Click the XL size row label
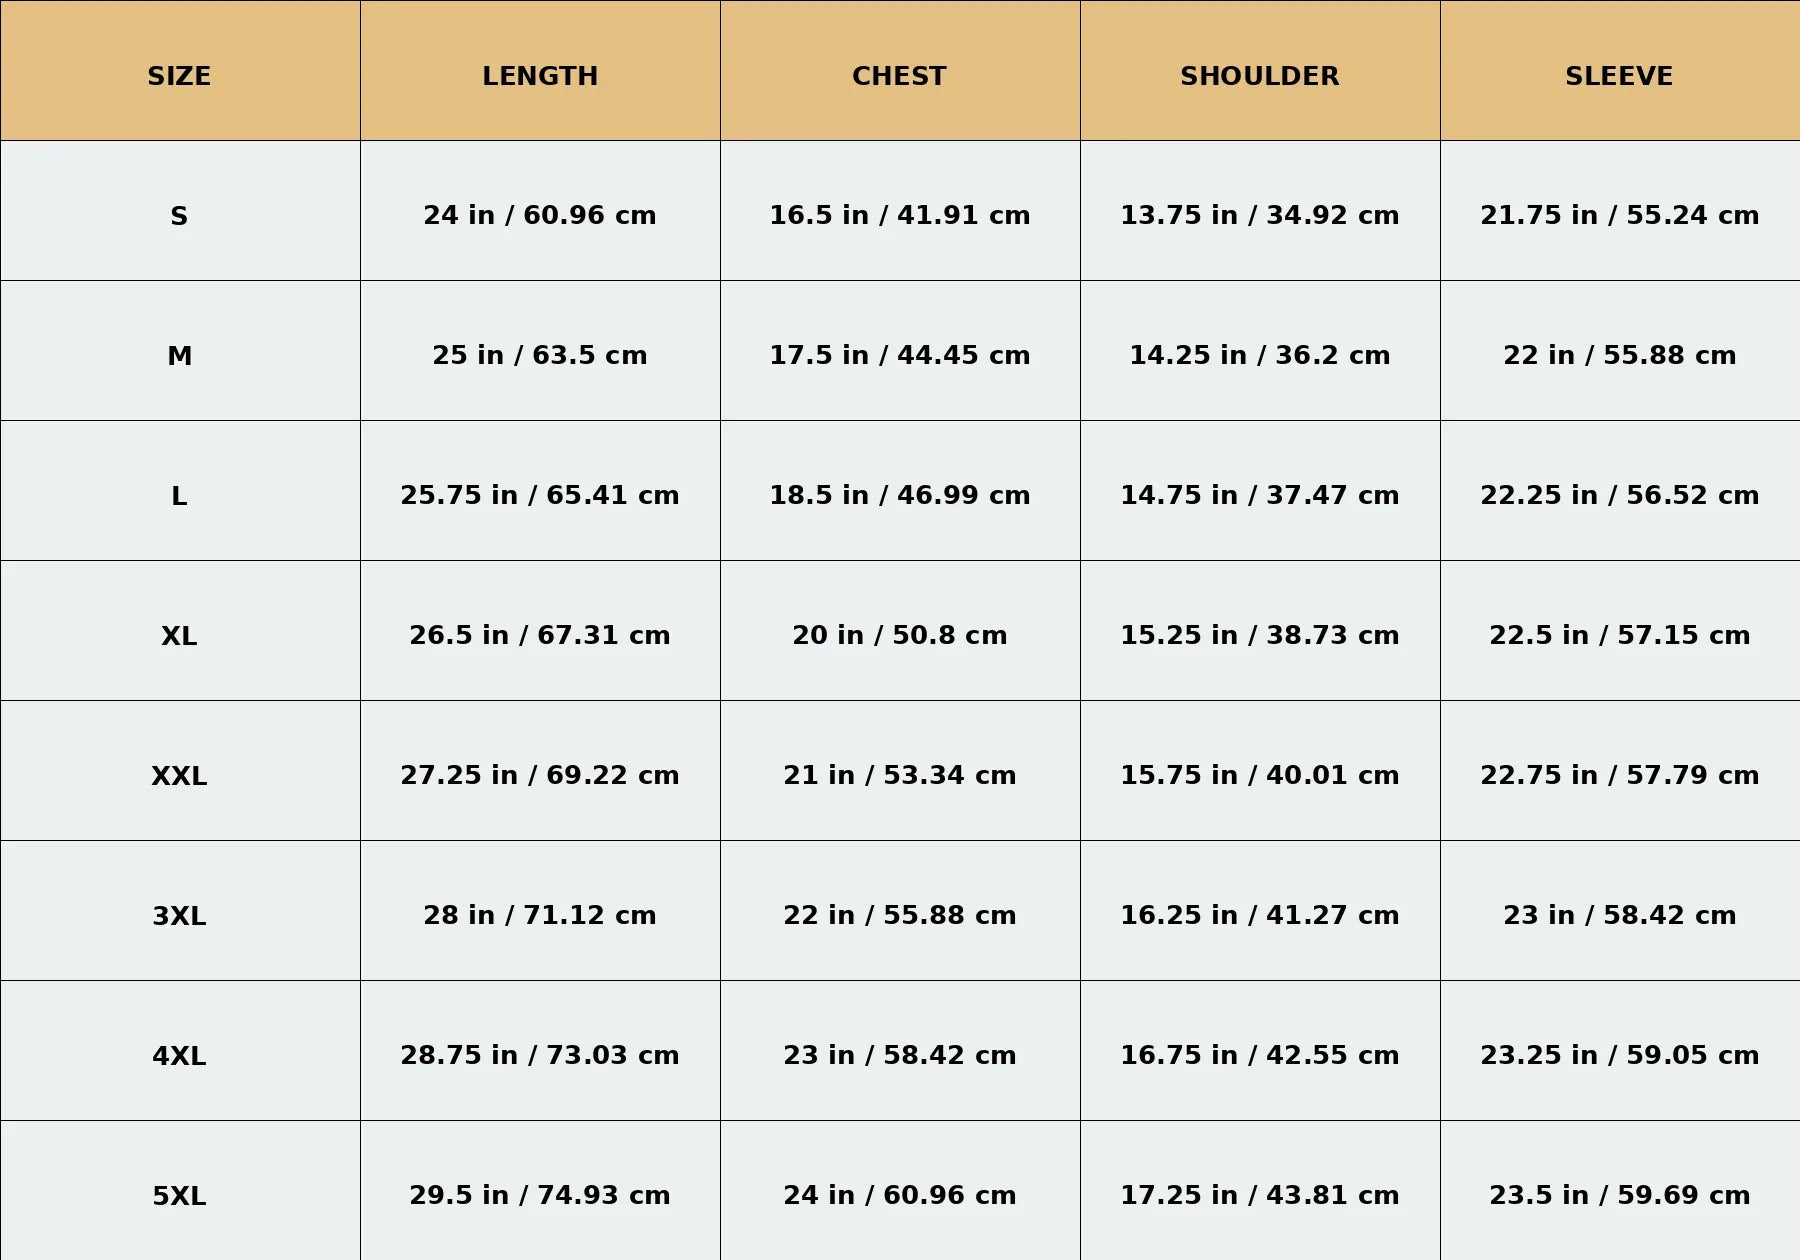The image size is (1800, 1260). click(179, 636)
